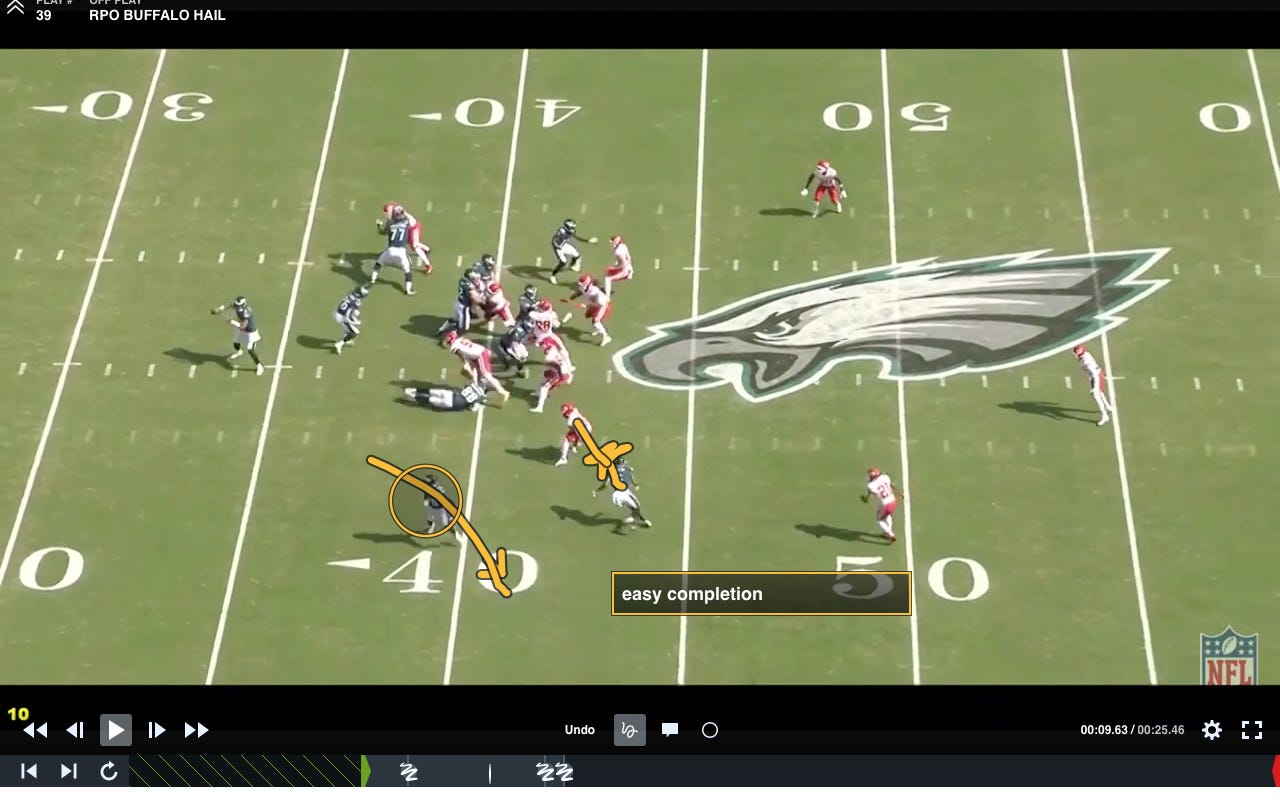Image resolution: width=1280 pixels, height=800 pixels.
Task: Select the circle spotlight tool
Action: [x=710, y=730]
